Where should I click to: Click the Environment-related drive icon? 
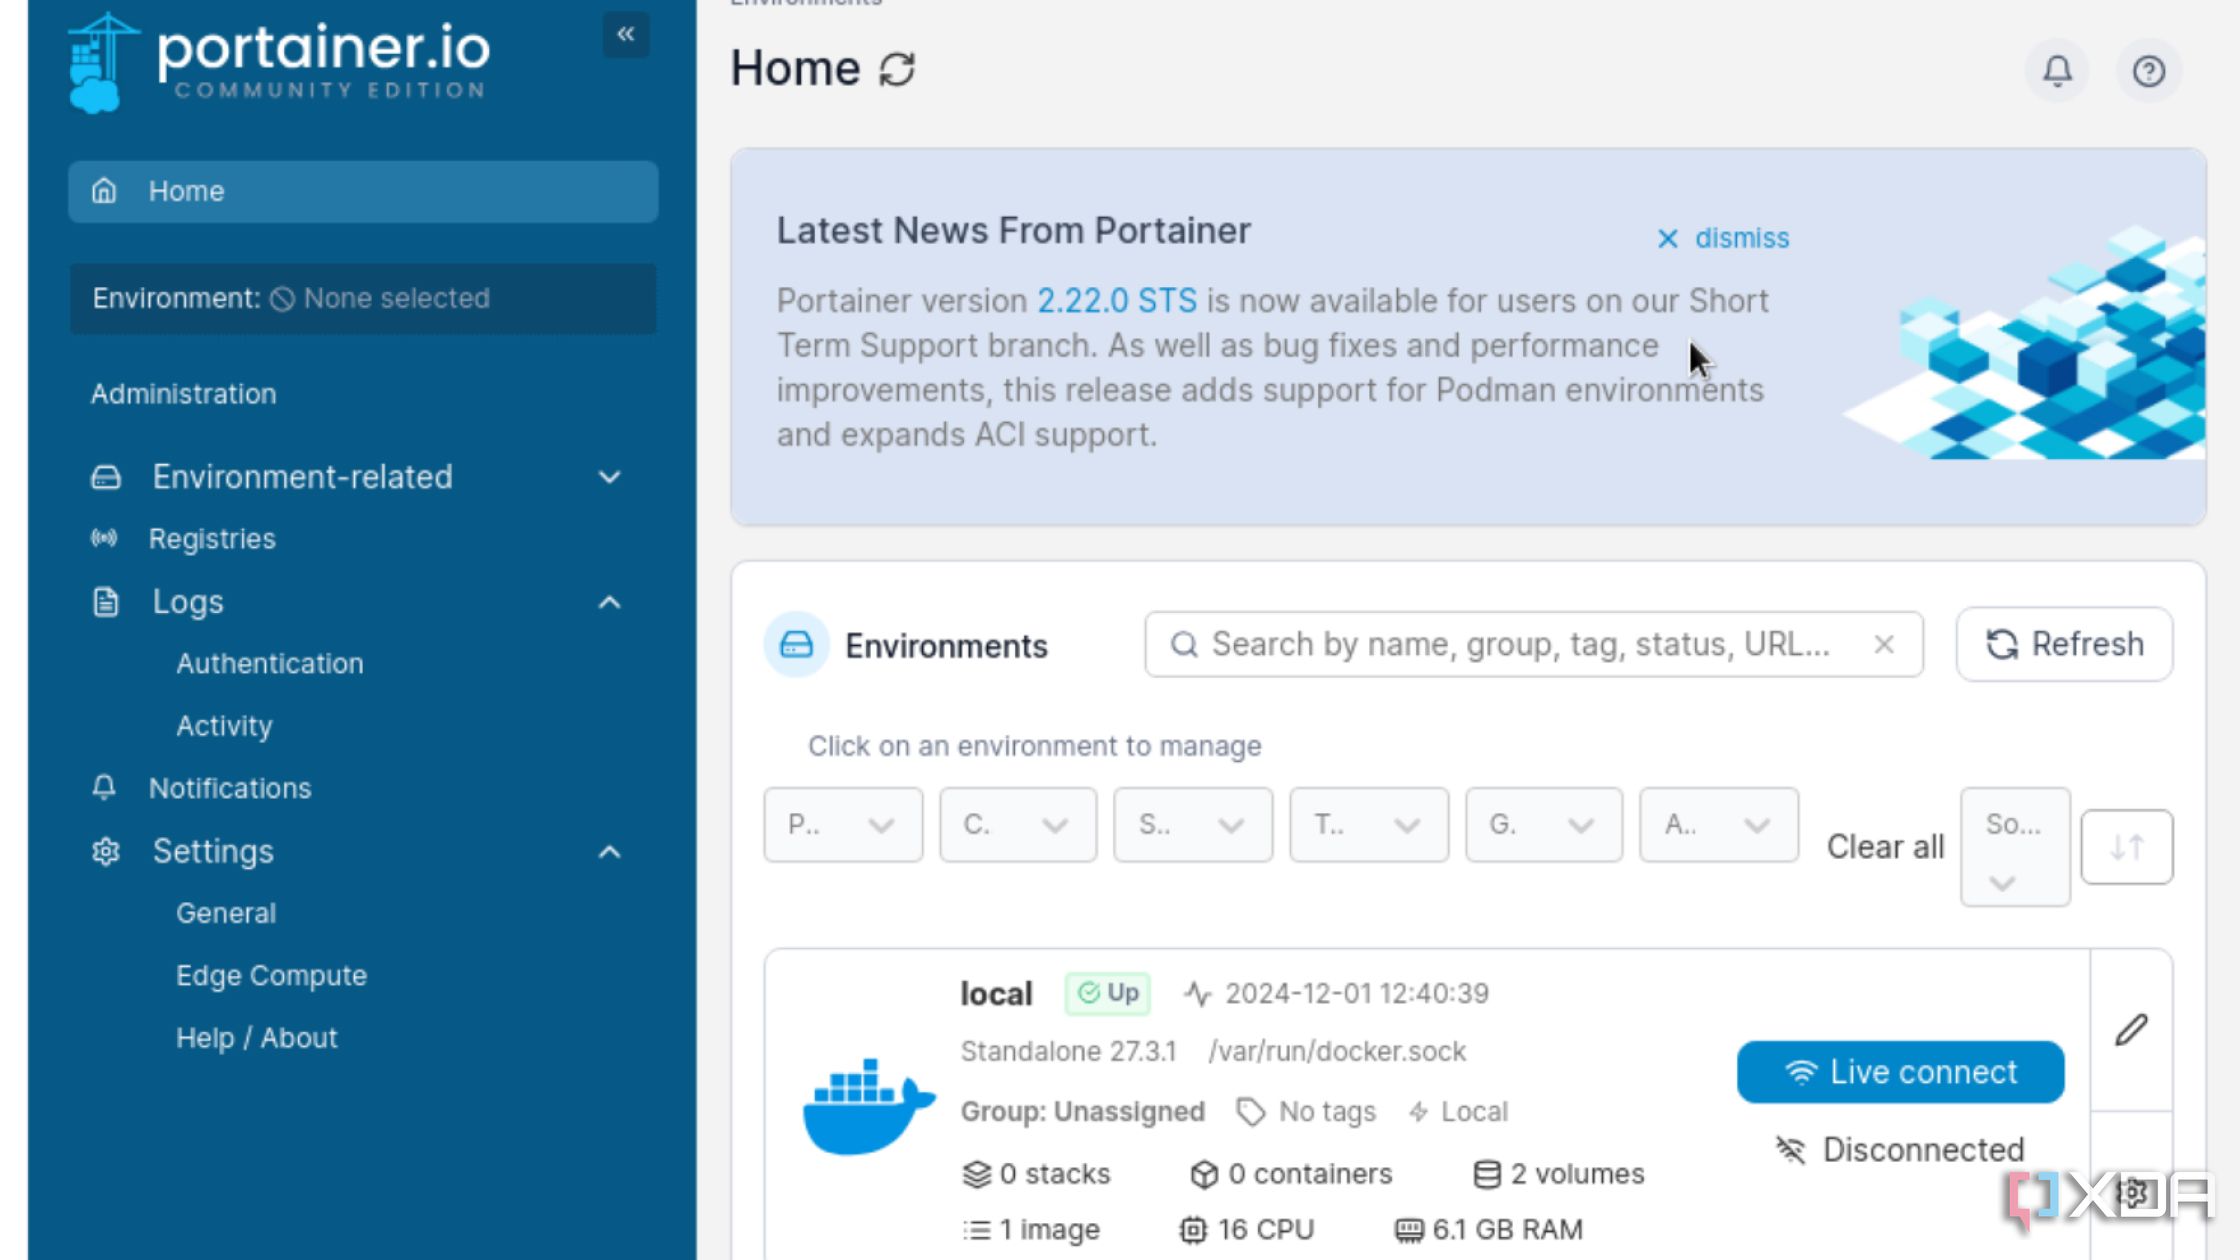(x=106, y=477)
